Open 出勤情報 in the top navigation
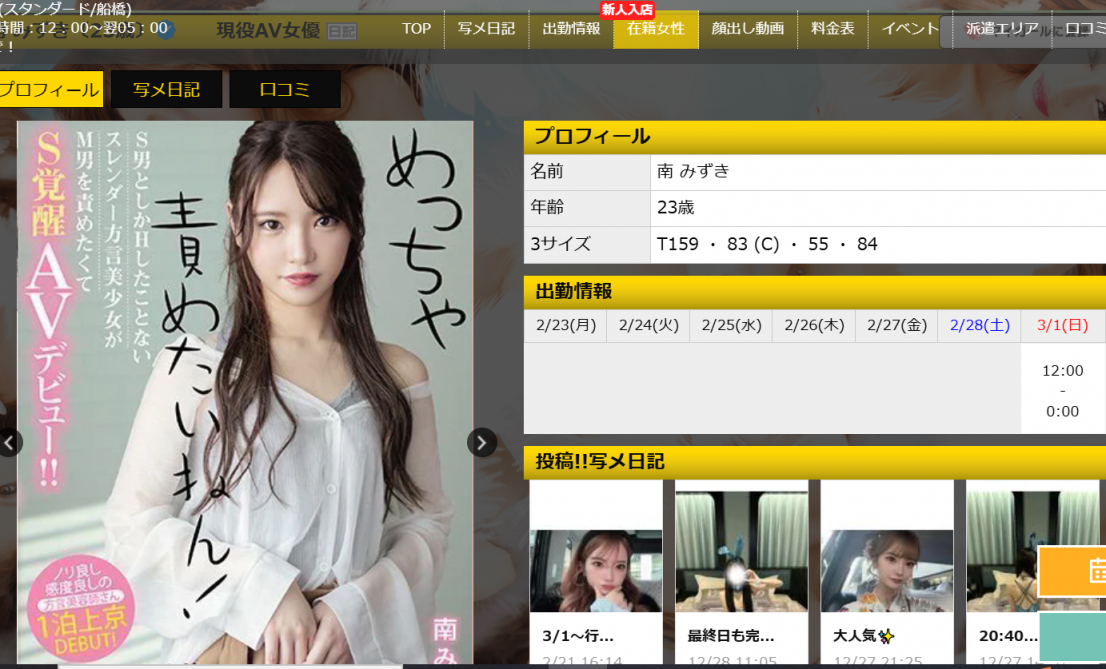Image resolution: width=1106 pixels, height=669 pixels. (x=571, y=29)
